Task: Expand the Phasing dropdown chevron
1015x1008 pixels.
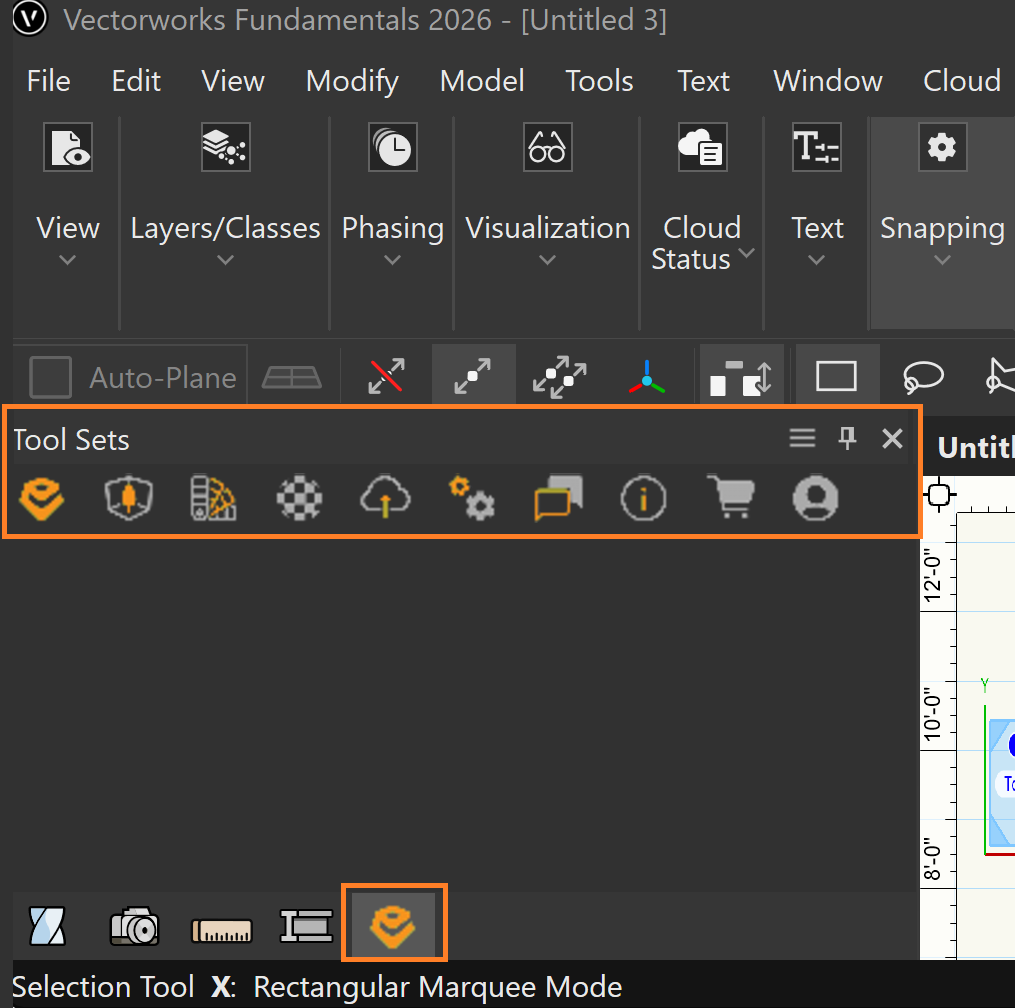Action: [x=392, y=260]
